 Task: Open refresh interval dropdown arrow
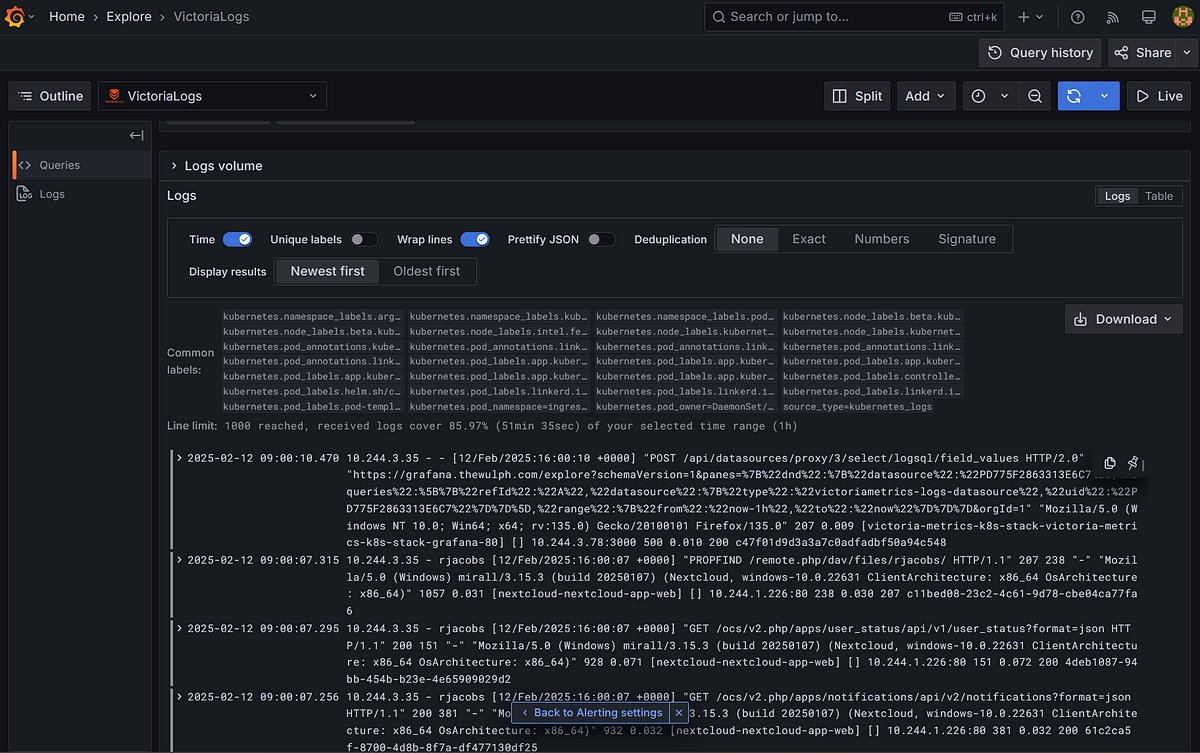1105,96
